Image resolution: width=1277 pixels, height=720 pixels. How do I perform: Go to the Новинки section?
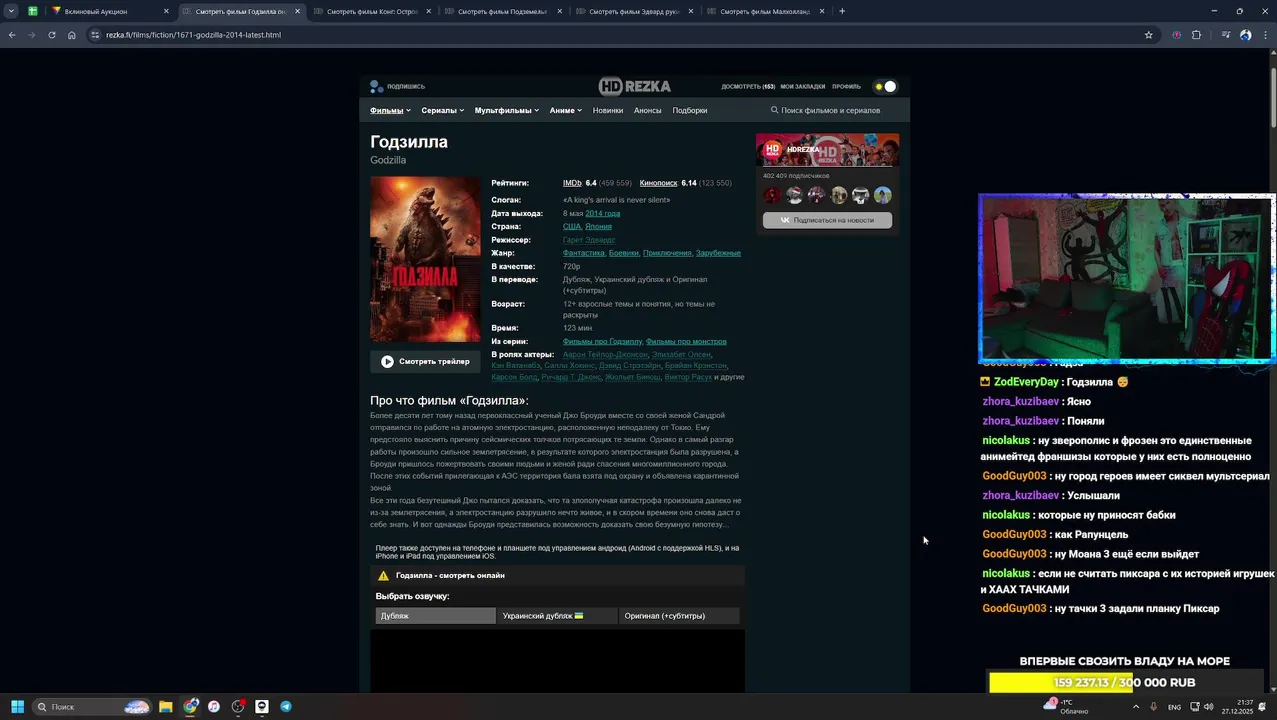point(607,110)
